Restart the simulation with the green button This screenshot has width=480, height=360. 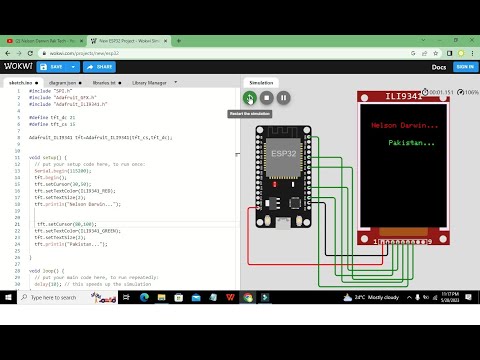click(x=249, y=98)
